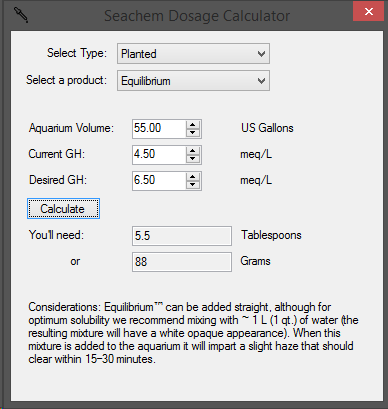Select the Current GH field showing 4.50
The image size is (388, 409).
(x=159, y=155)
